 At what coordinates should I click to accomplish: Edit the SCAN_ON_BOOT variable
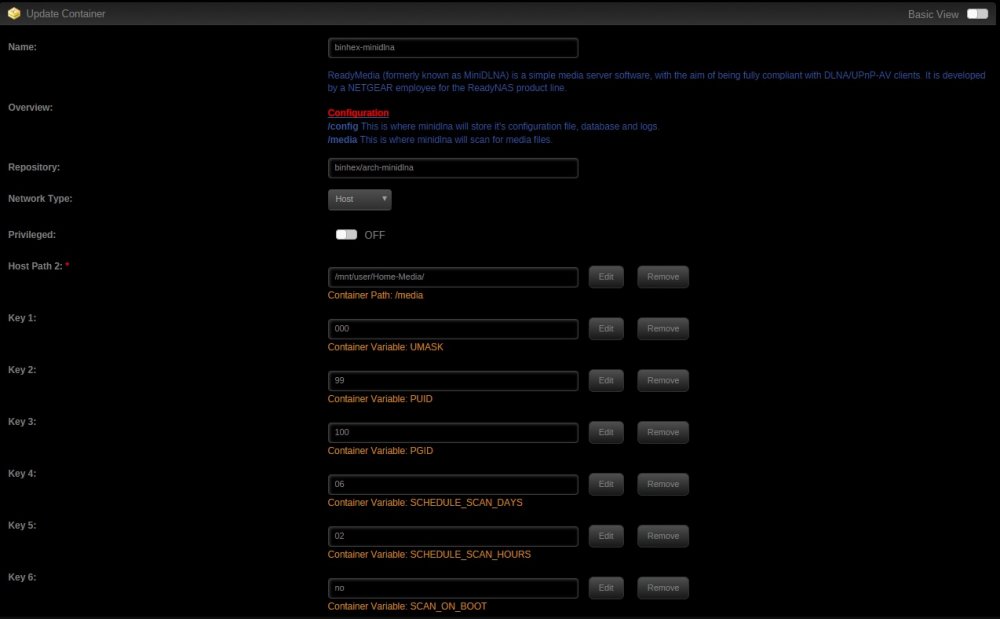tap(606, 588)
